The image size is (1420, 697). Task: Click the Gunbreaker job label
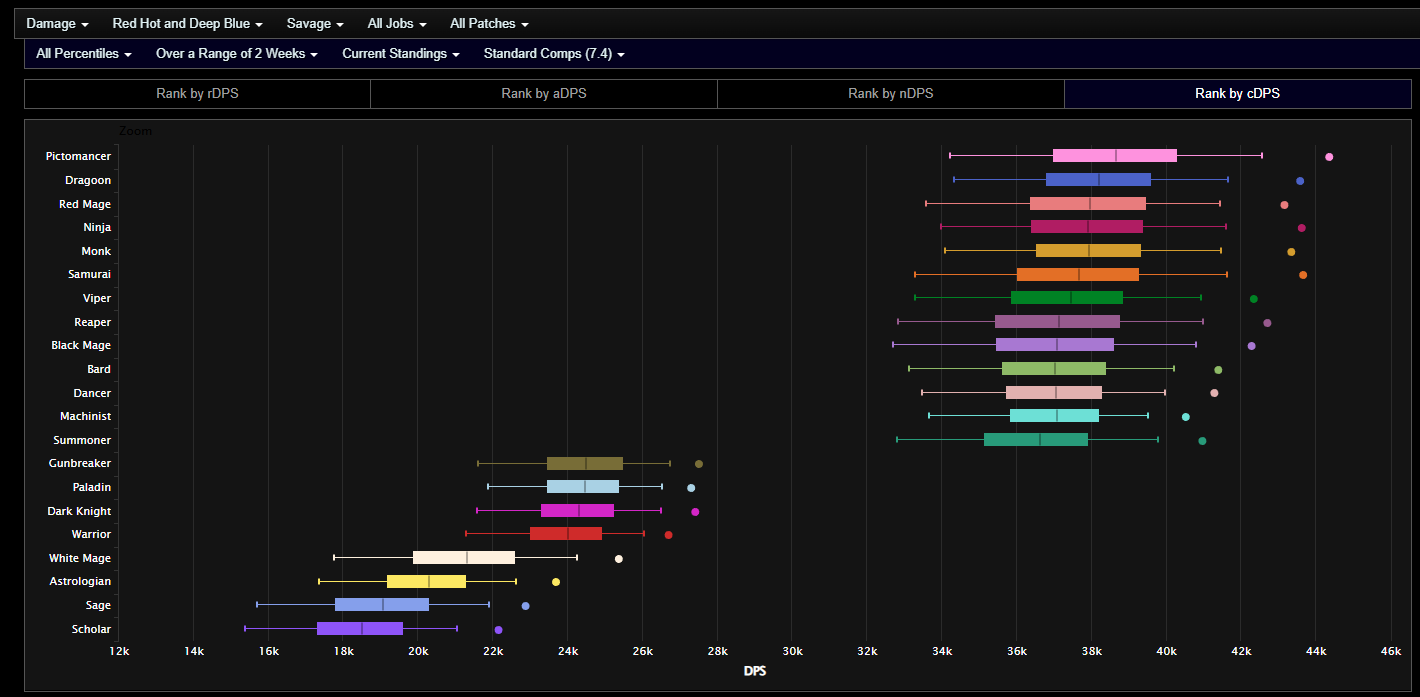pos(80,463)
